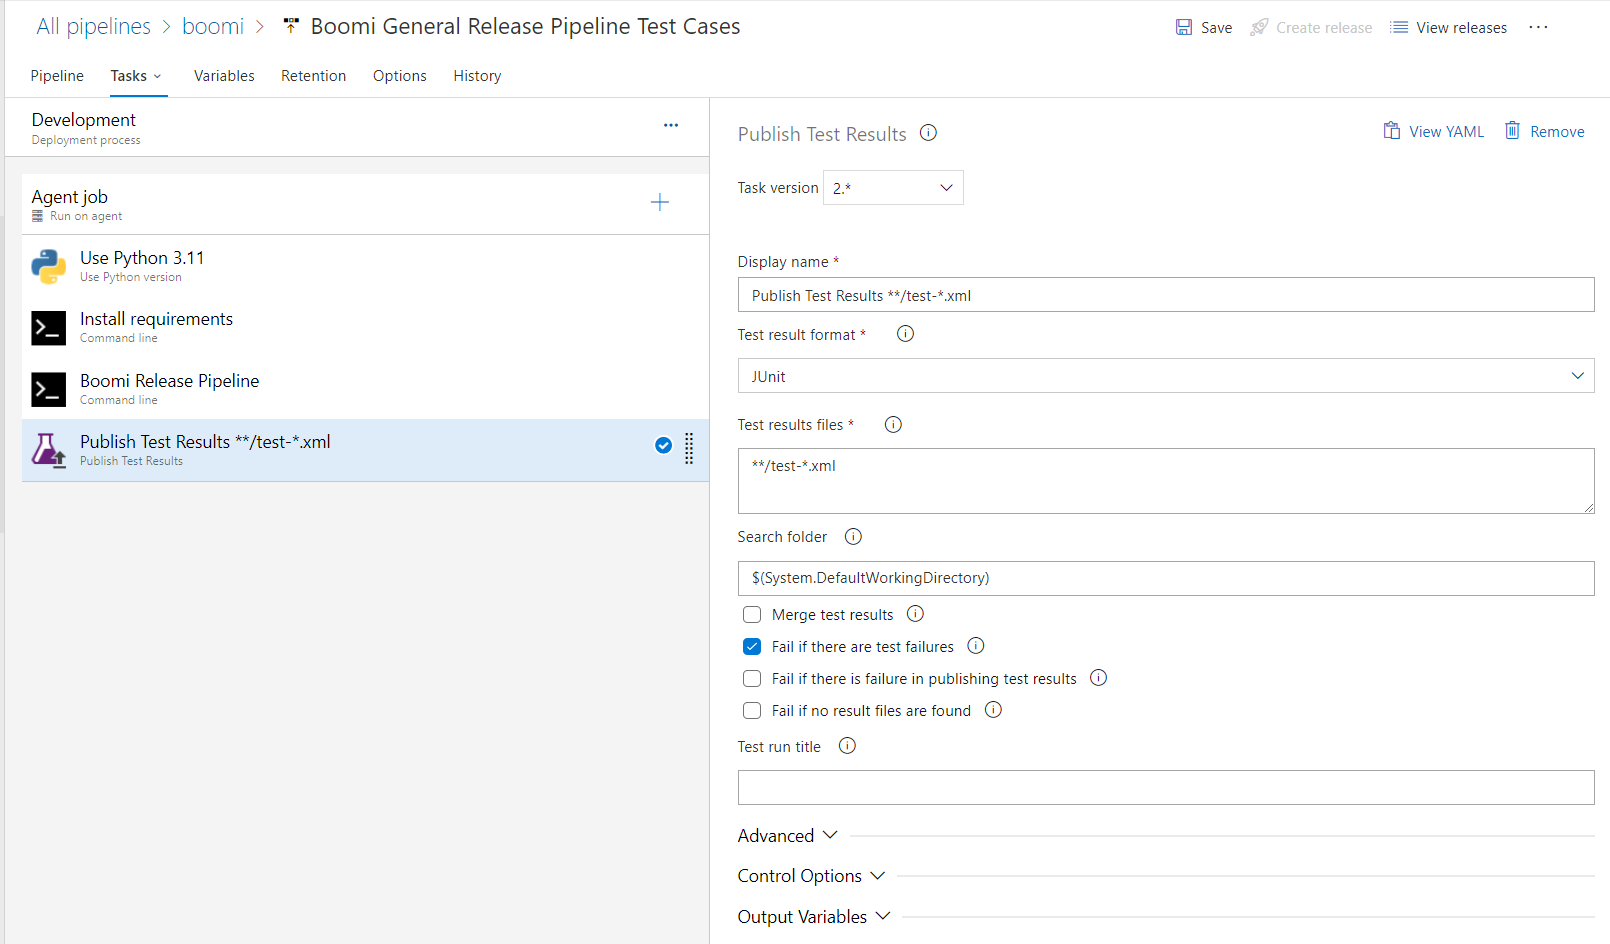
Task: Open the Development stage ellipsis menu
Action: [671, 126]
